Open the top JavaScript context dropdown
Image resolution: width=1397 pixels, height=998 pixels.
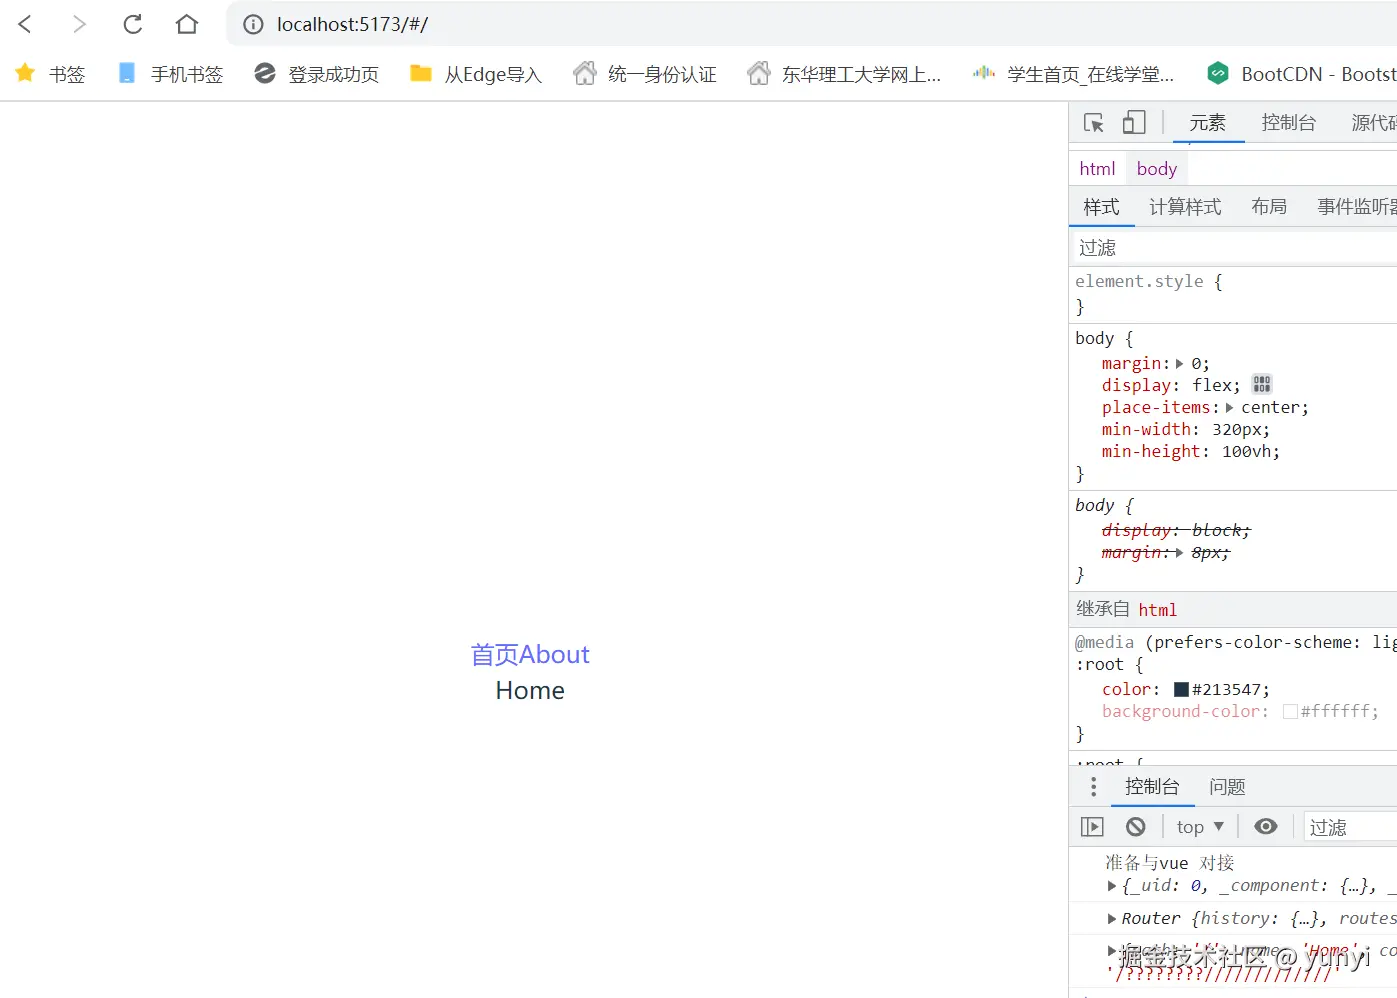click(x=1200, y=827)
